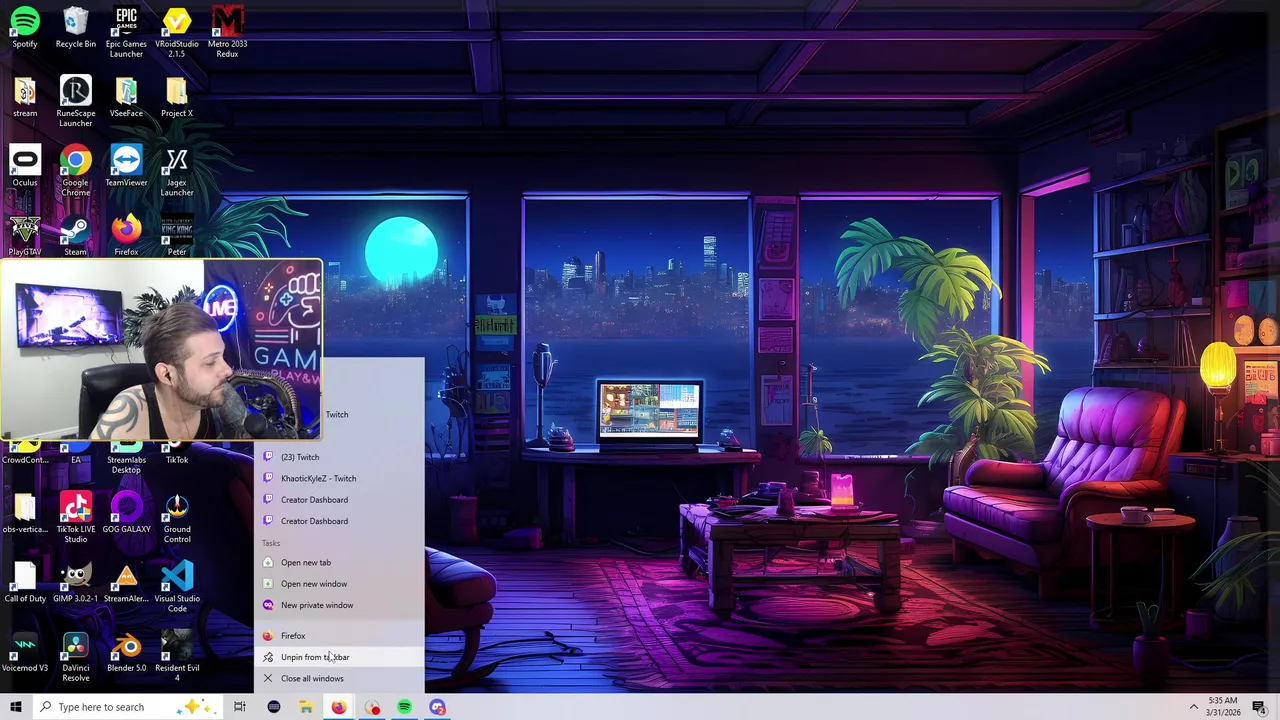Image resolution: width=1280 pixels, height=720 pixels.
Task: Select the StreamAlerts desktop shortcut
Action: 126,582
